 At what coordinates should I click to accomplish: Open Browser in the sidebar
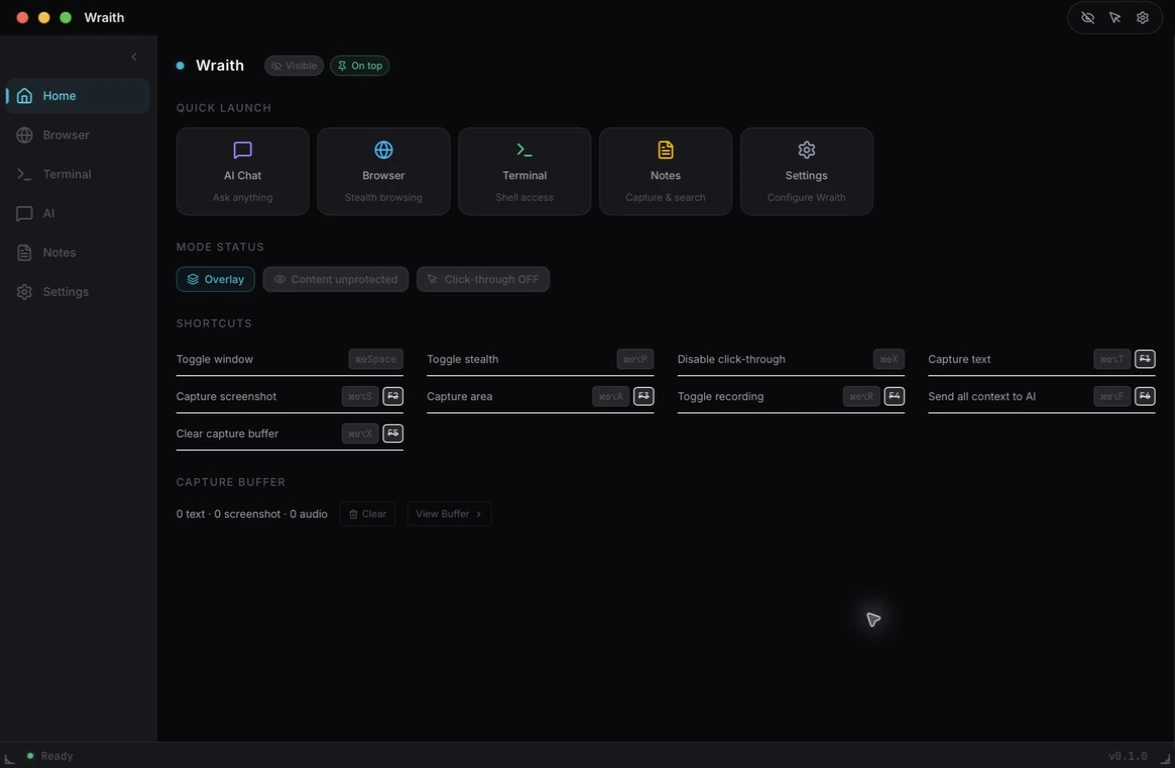coord(78,135)
